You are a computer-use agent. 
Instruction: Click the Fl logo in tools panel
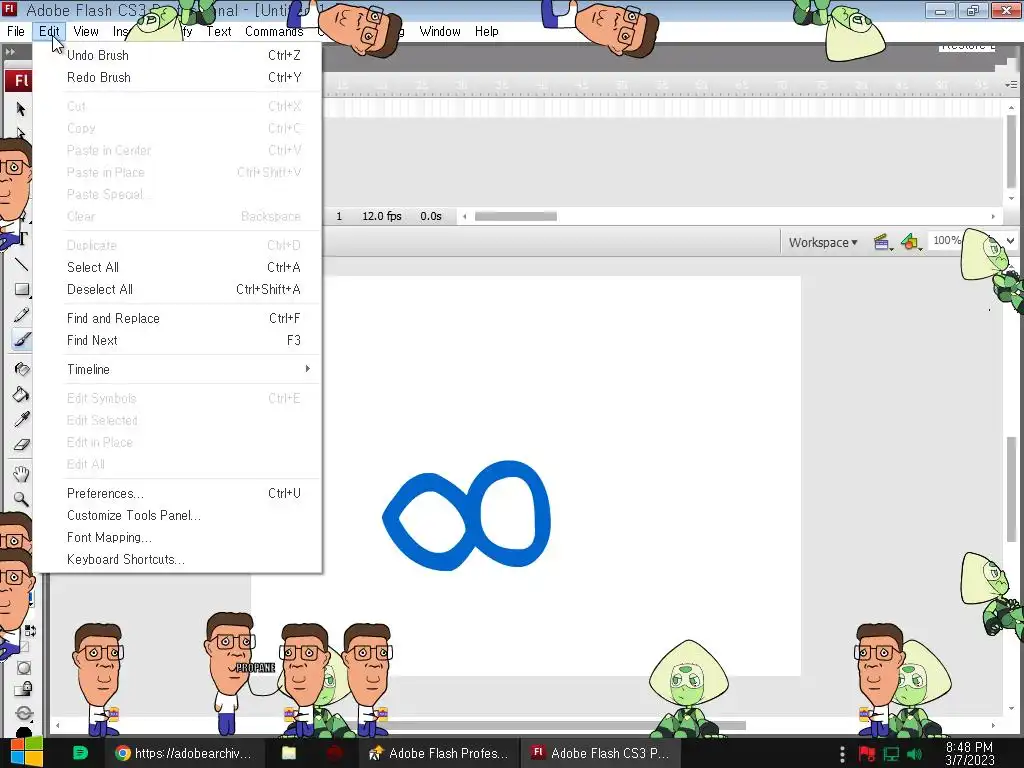[20, 80]
